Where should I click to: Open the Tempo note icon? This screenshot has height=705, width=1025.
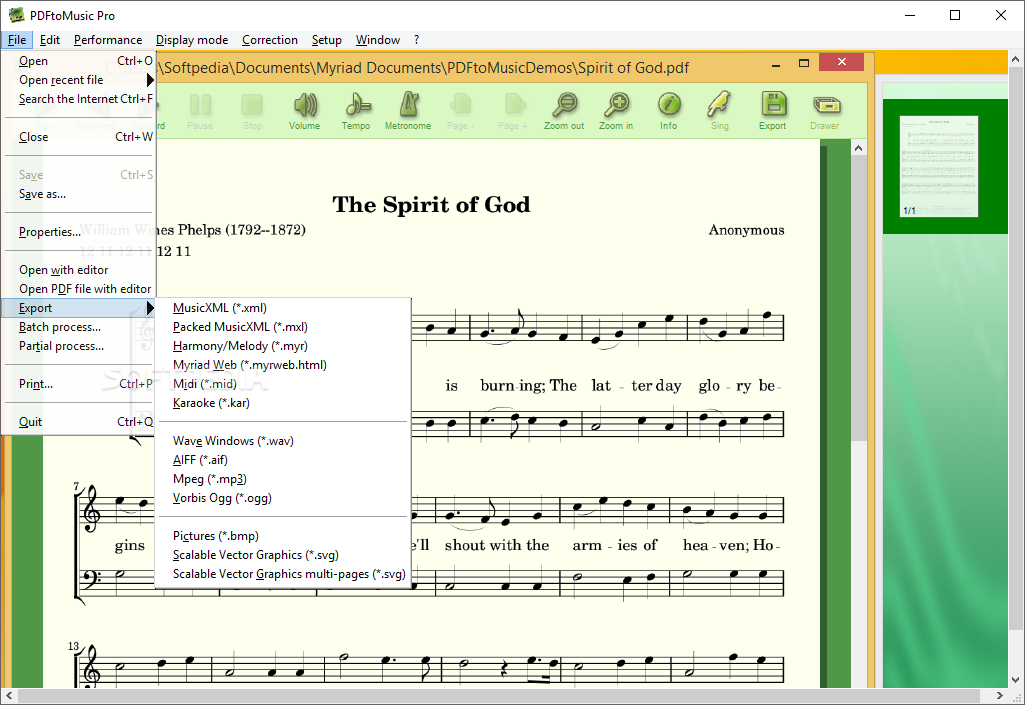(x=357, y=105)
